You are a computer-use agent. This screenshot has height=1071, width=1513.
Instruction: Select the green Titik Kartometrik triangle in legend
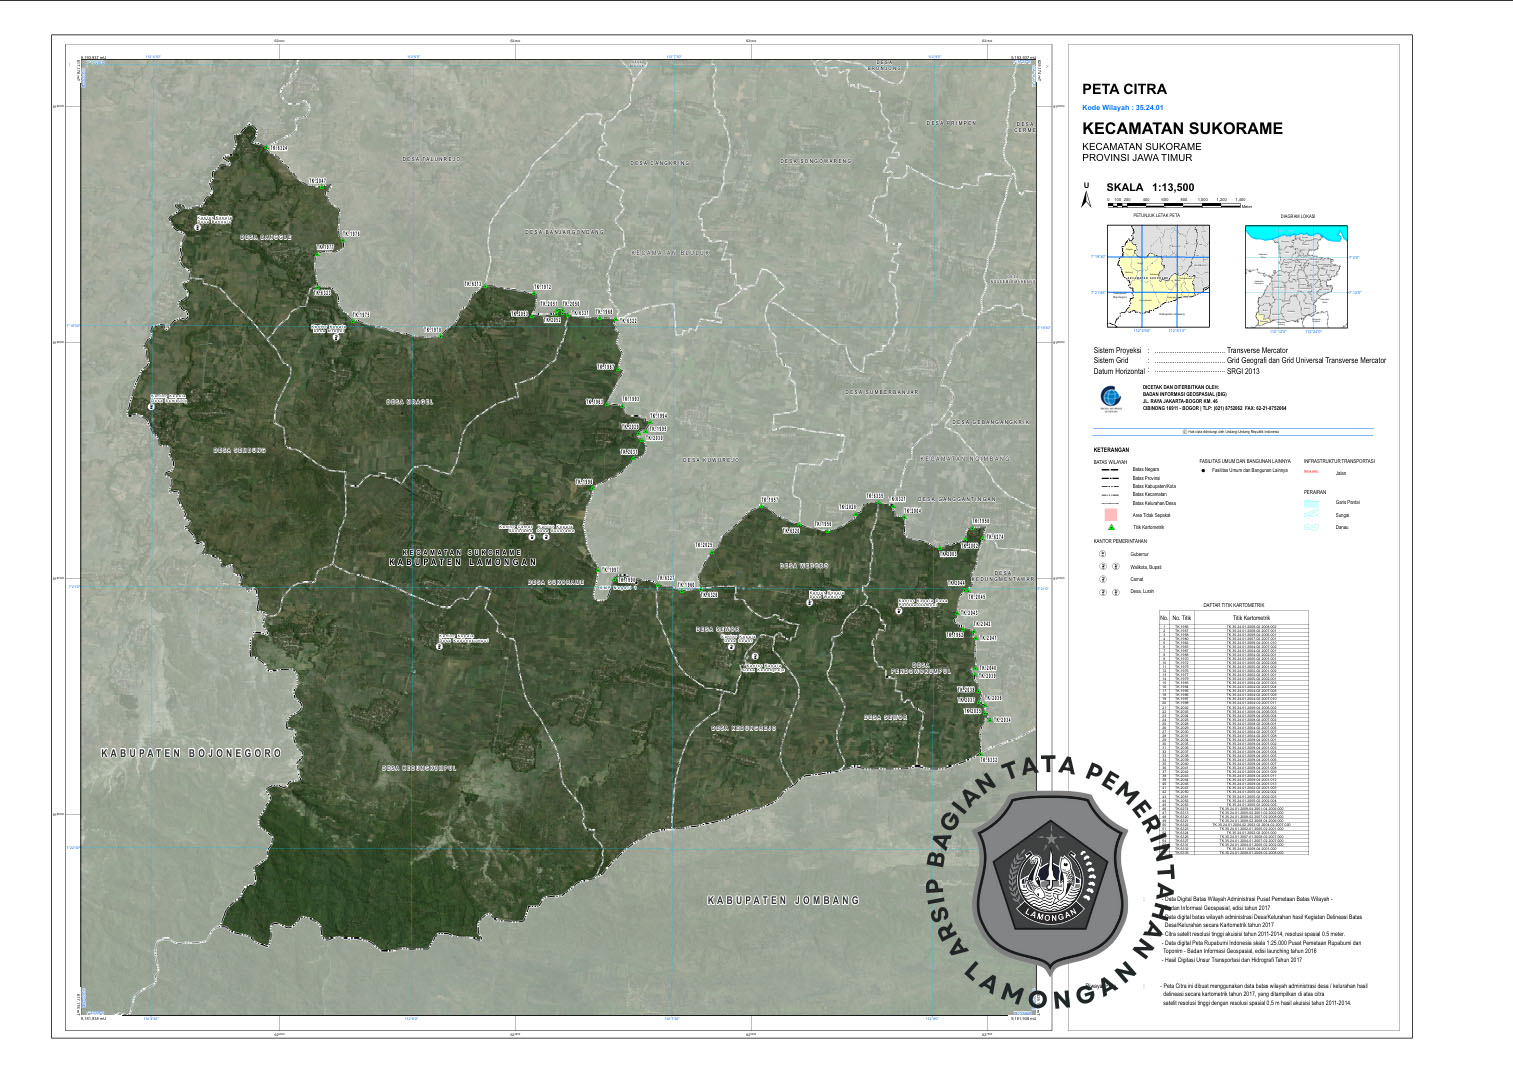pos(1110,527)
